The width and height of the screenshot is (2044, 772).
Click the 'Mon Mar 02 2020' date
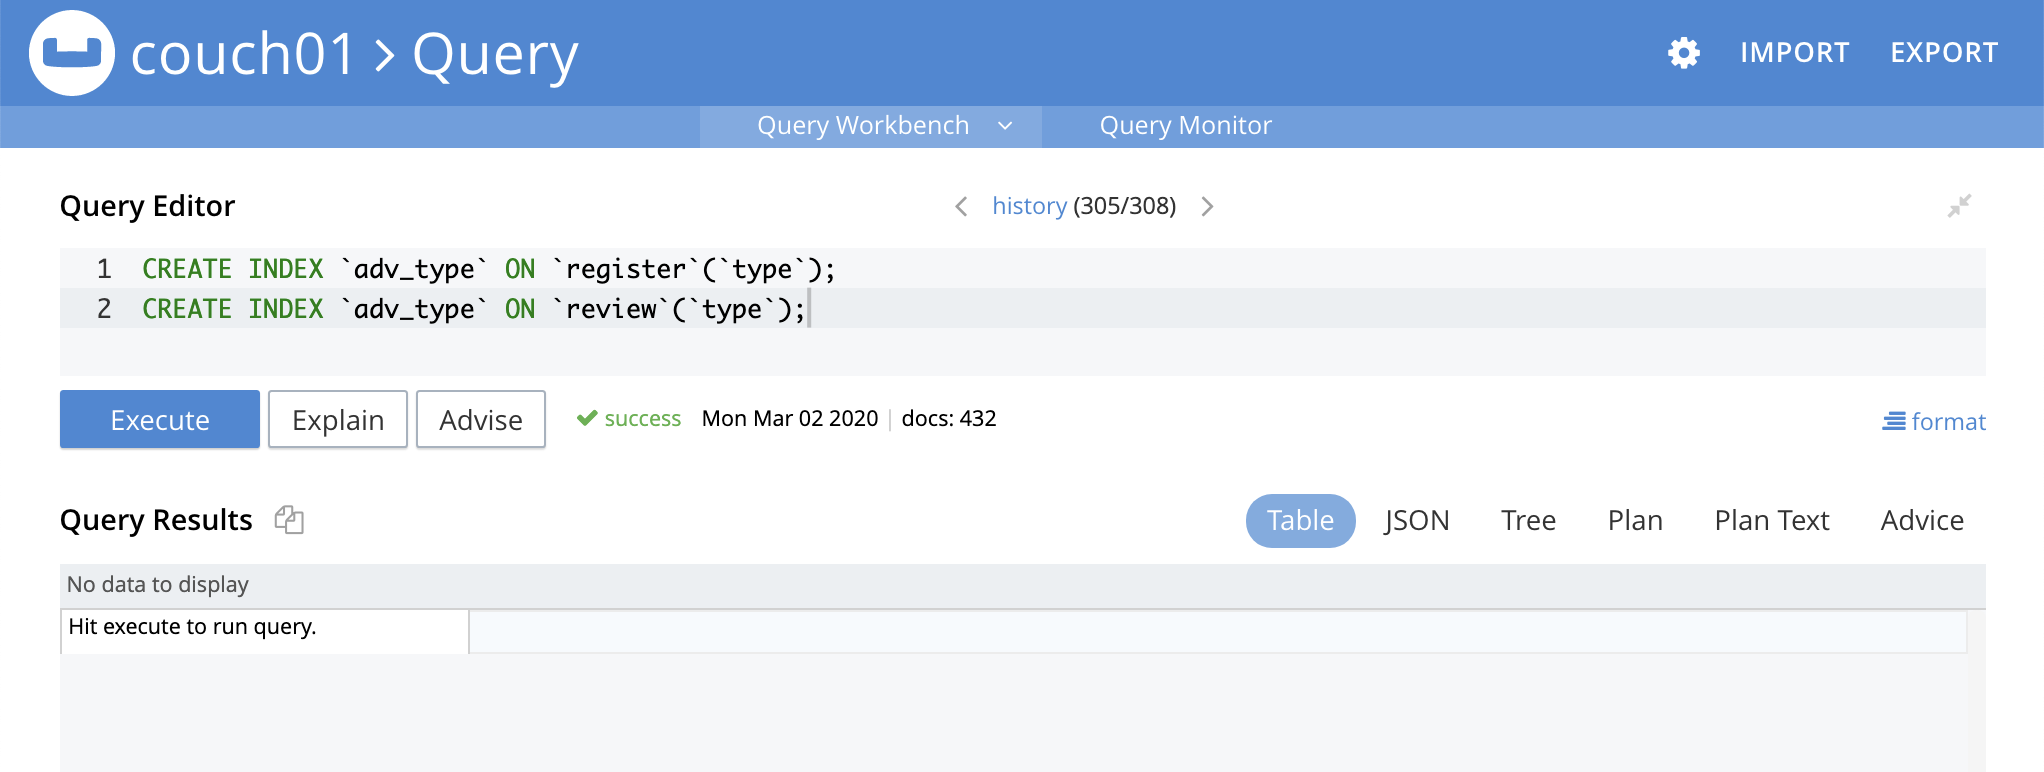[x=790, y=418]
